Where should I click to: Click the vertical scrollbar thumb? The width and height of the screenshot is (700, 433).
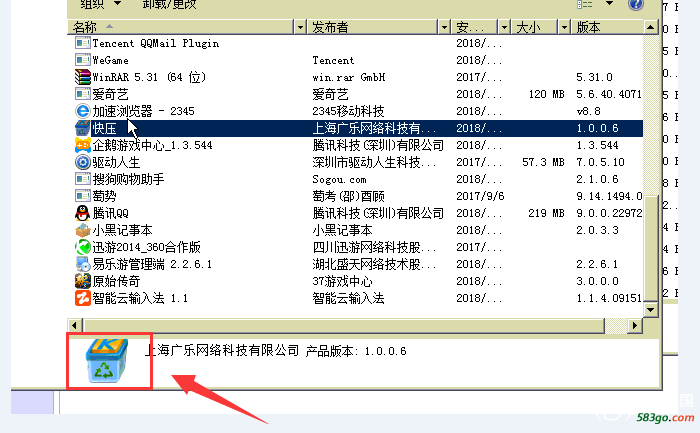(x=650, y=248)
